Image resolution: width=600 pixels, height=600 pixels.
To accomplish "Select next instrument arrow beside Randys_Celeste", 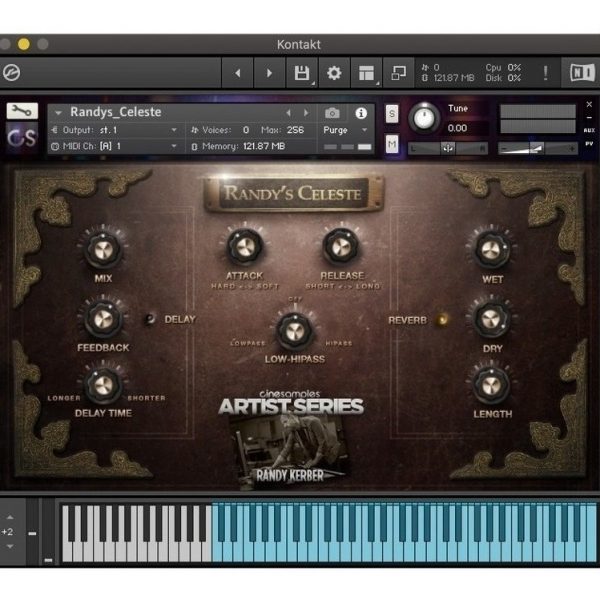I will point(306,112).
